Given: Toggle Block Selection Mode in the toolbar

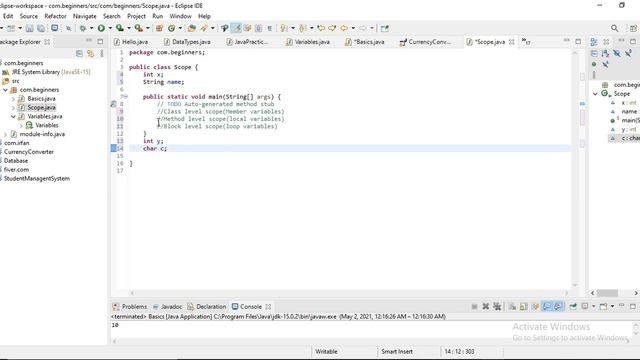Looking at the screenshot, I should point(258,28).
